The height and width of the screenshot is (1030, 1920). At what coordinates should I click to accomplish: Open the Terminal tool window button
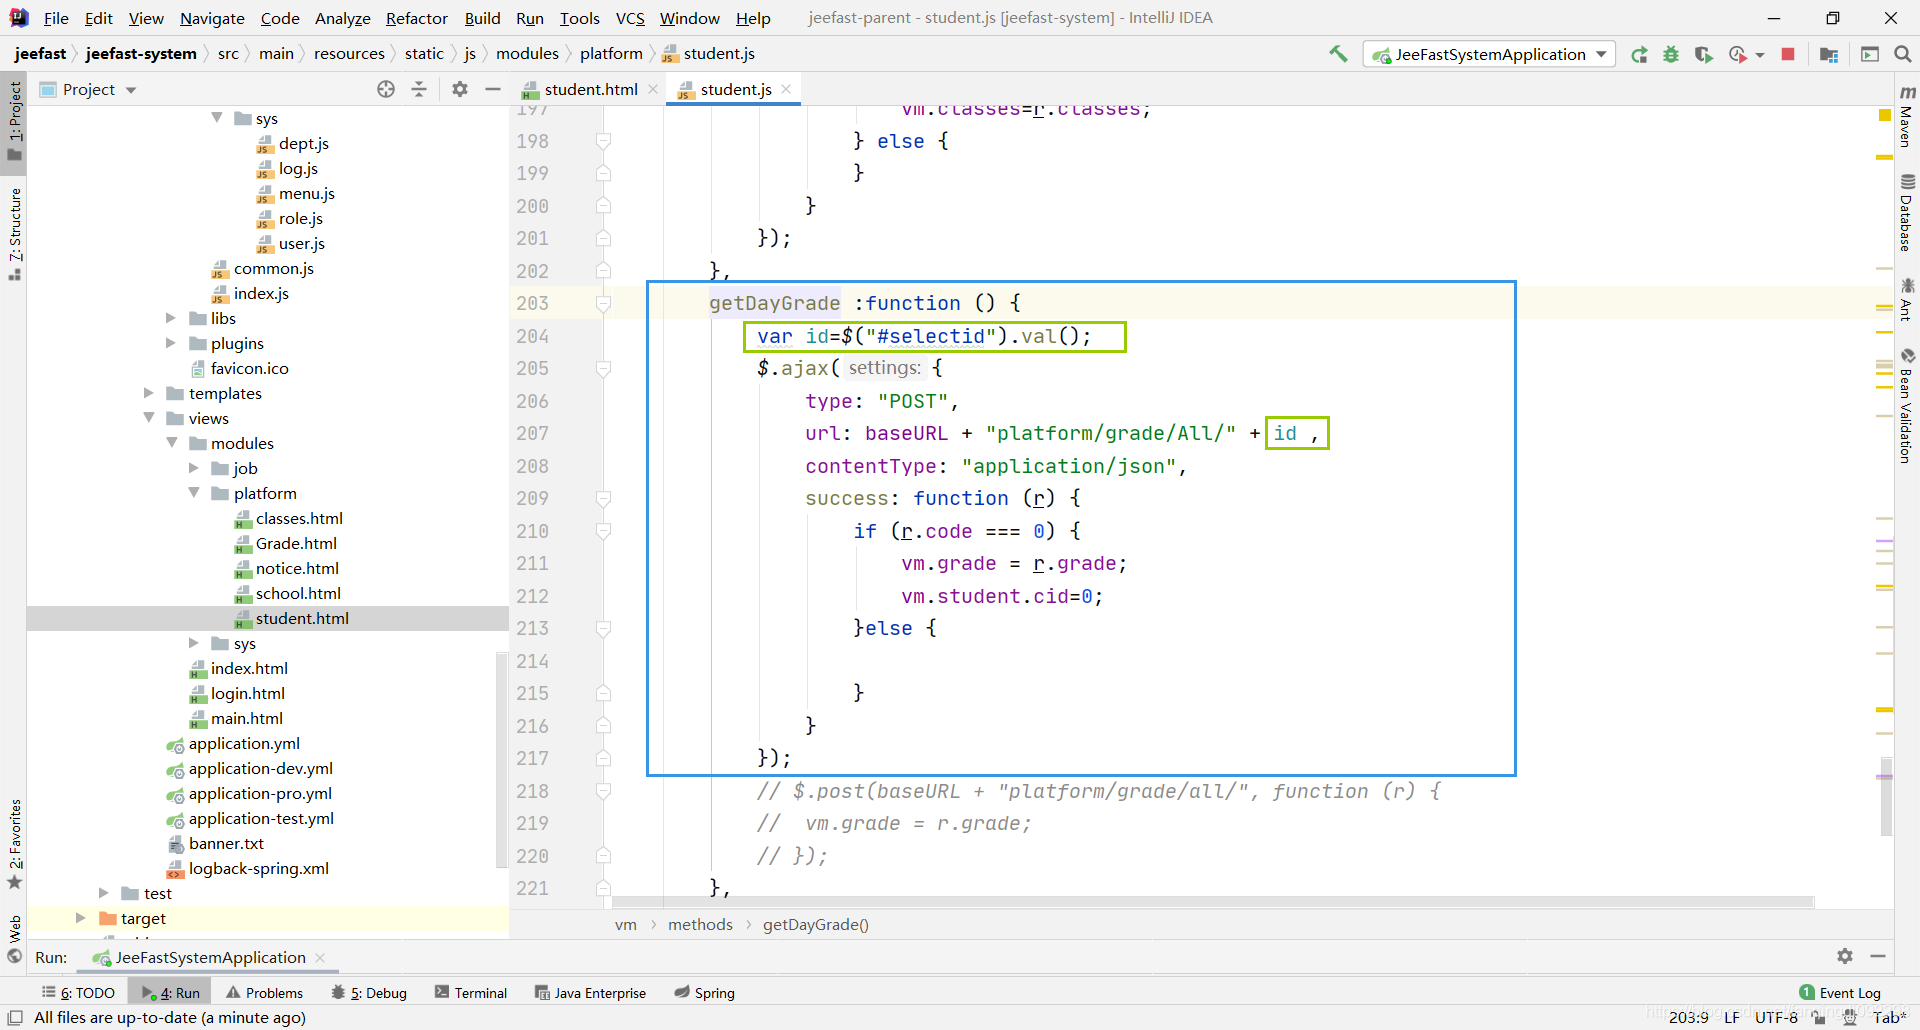pos(471,992)
